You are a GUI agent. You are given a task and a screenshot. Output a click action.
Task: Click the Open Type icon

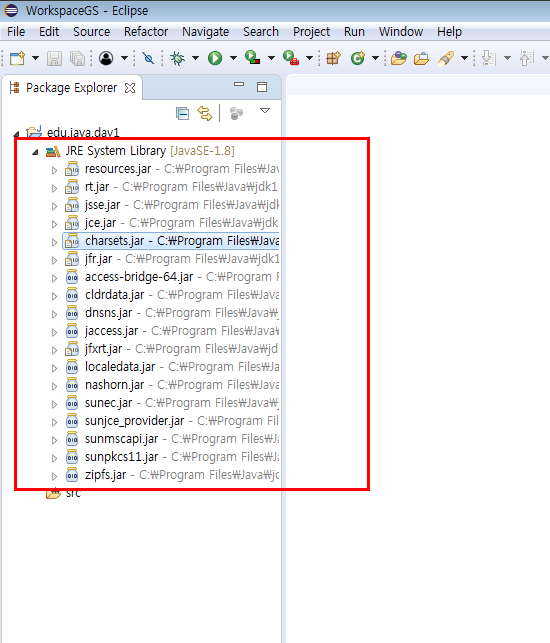pyautogui.click(x=399, y=58)
